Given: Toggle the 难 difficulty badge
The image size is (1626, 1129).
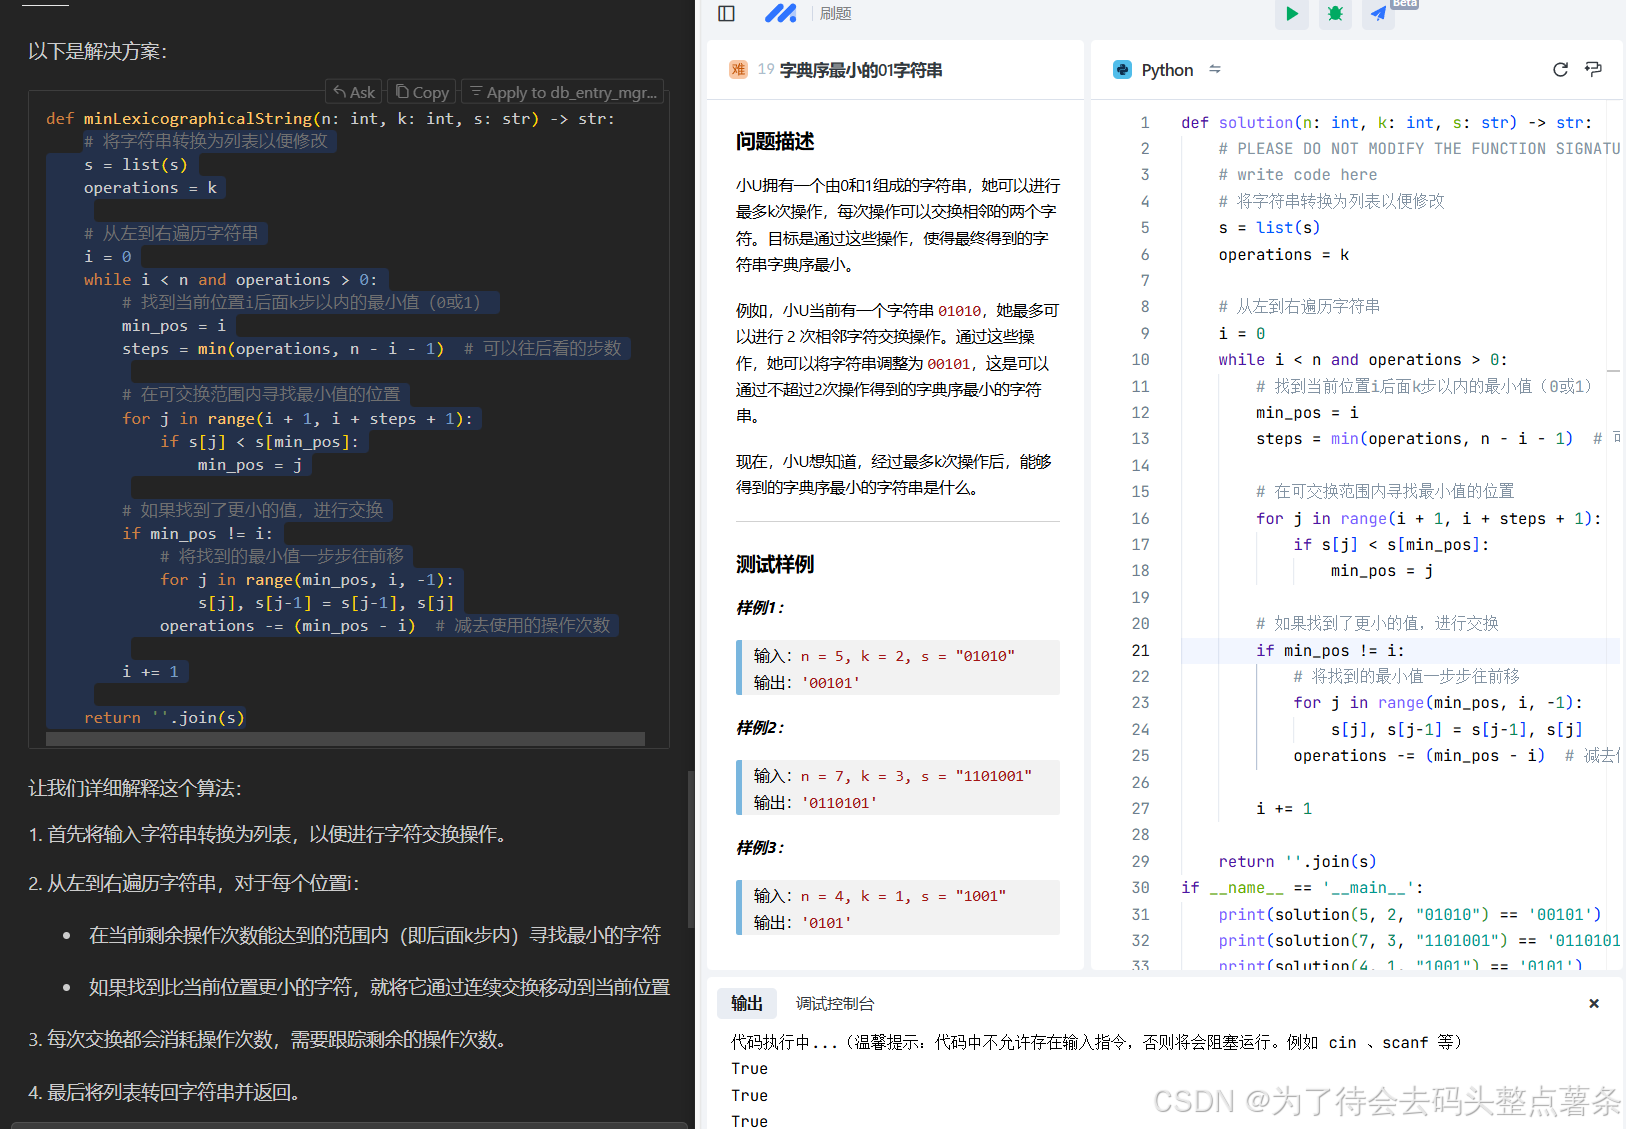Looking at the screenshot, I should [738, 69].
